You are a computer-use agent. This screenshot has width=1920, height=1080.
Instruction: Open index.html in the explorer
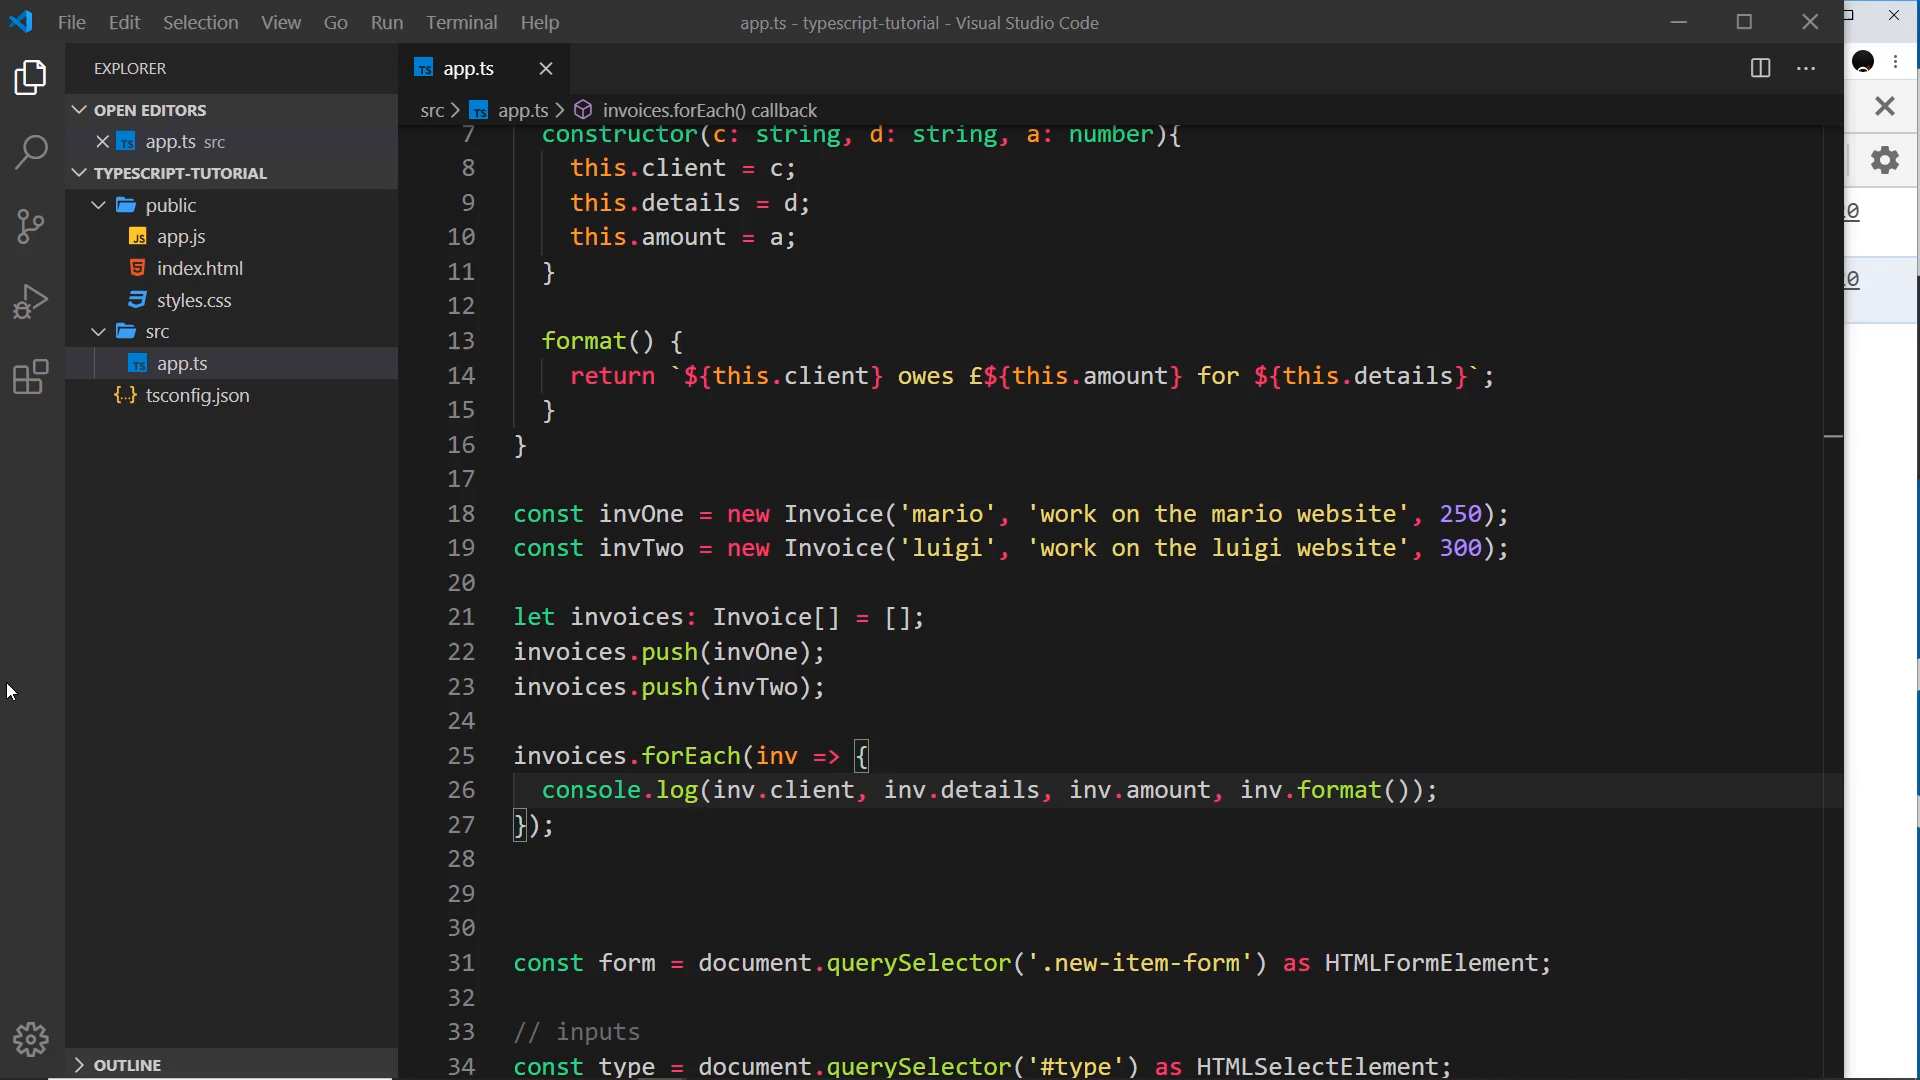(199, 268)
